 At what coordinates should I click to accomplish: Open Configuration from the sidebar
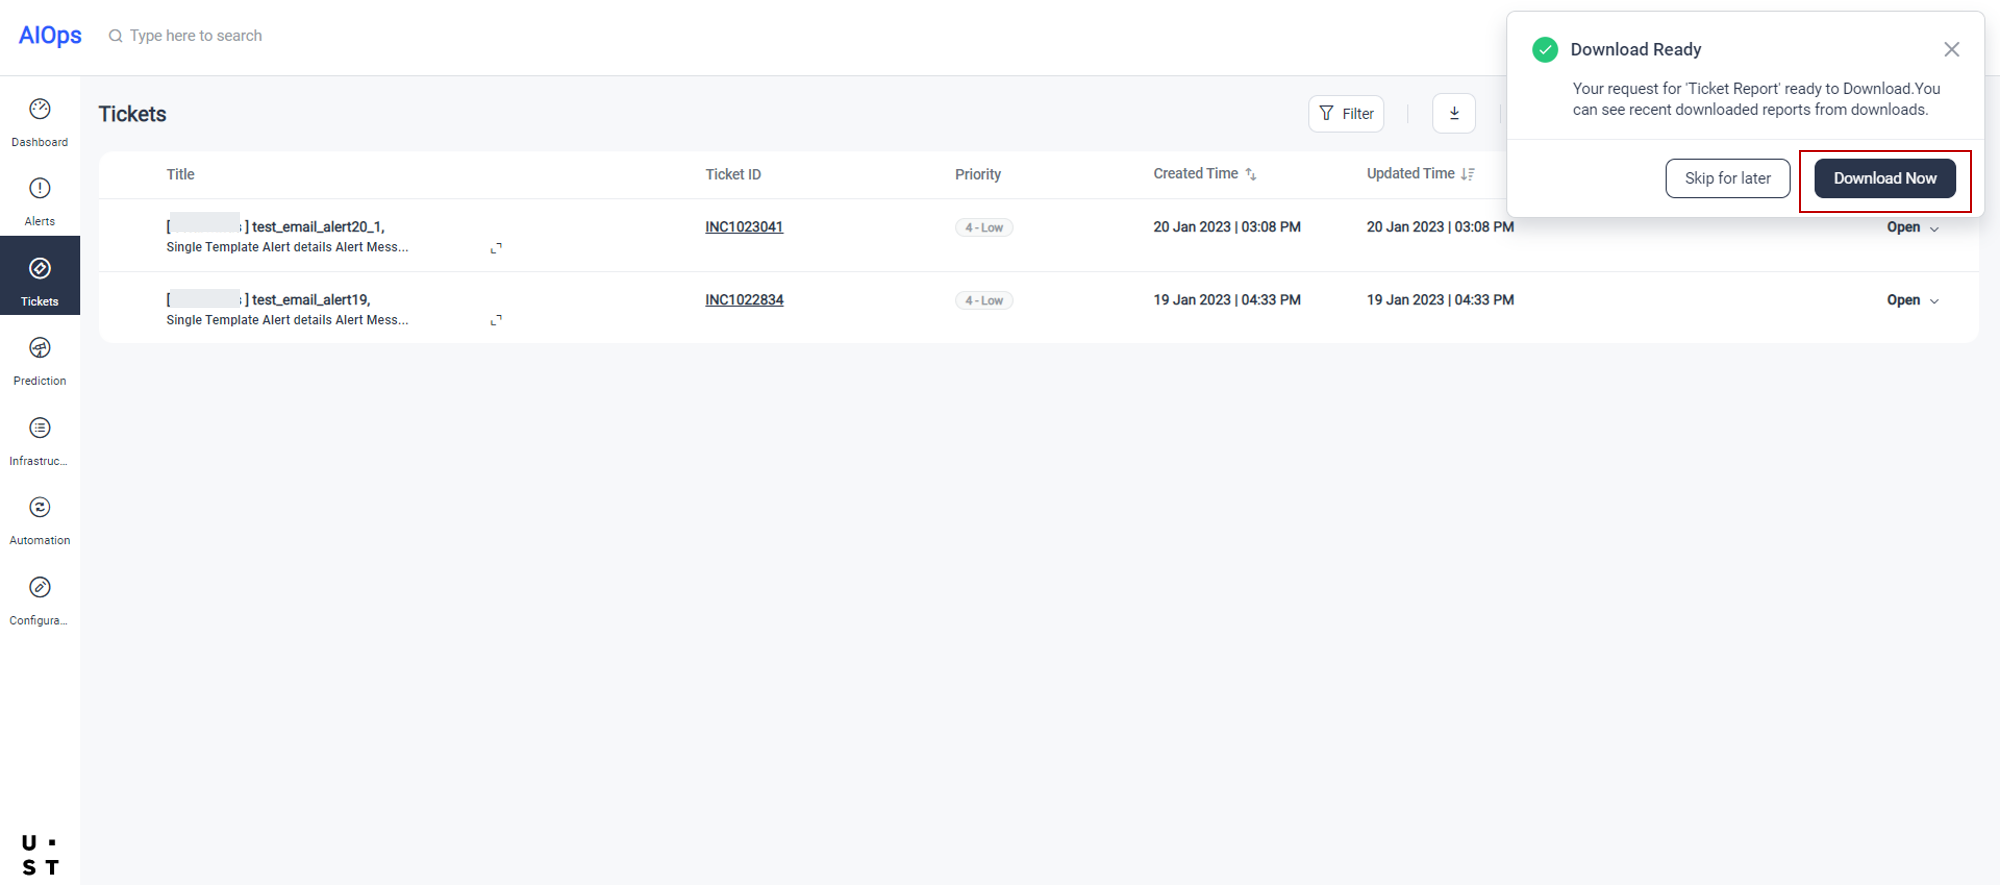(x=40, y=600)
